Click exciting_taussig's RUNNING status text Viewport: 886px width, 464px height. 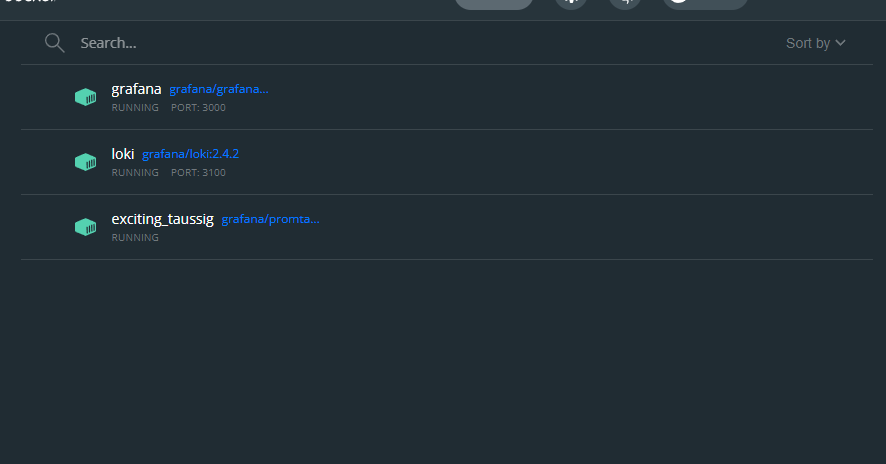[x=135, y=238]
